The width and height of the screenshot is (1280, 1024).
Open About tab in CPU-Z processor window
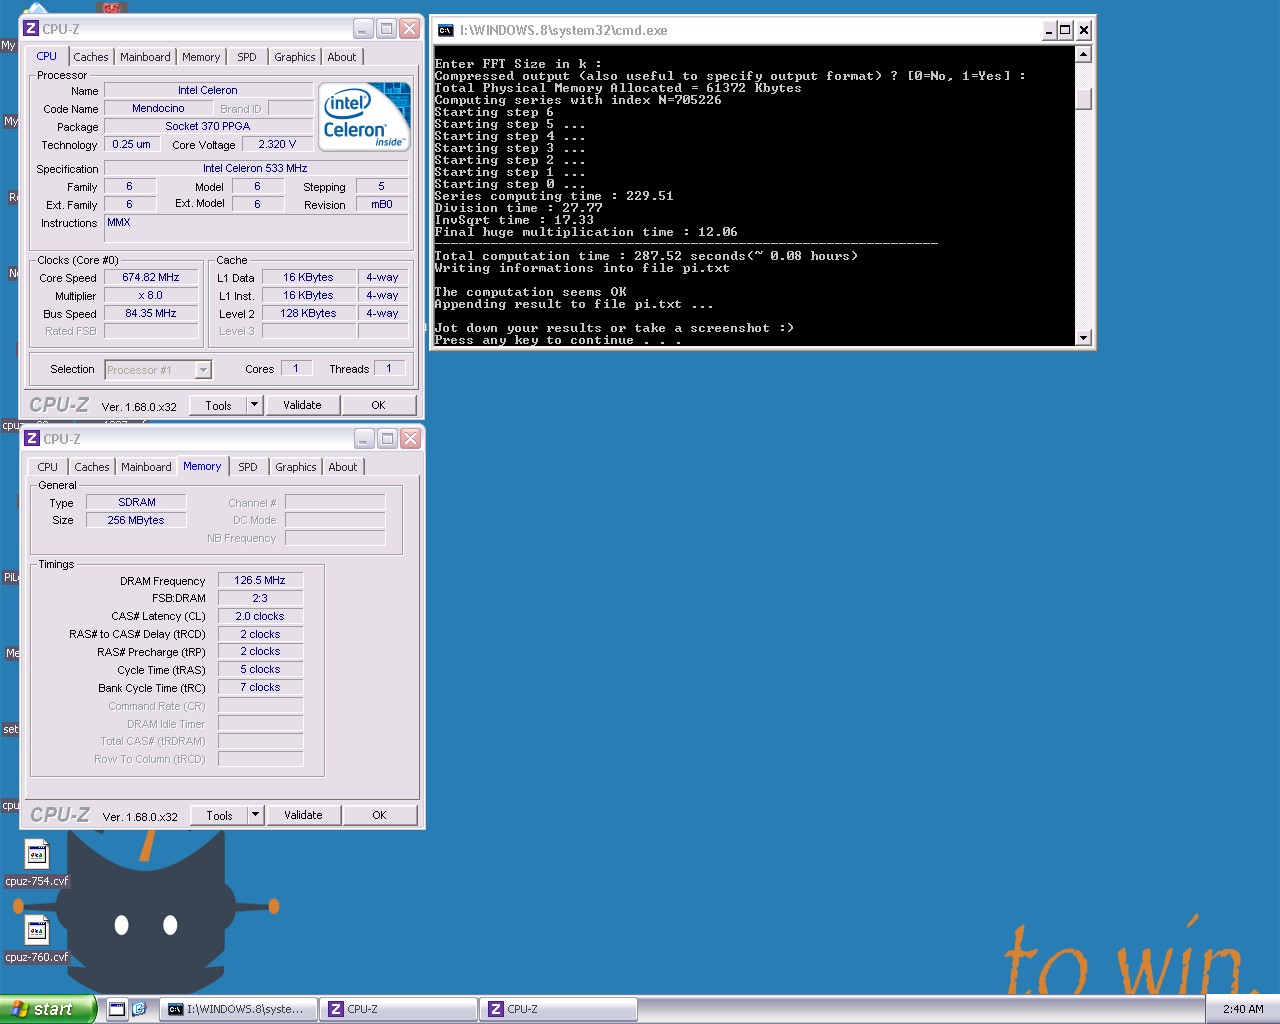click(x=342, y=57)
